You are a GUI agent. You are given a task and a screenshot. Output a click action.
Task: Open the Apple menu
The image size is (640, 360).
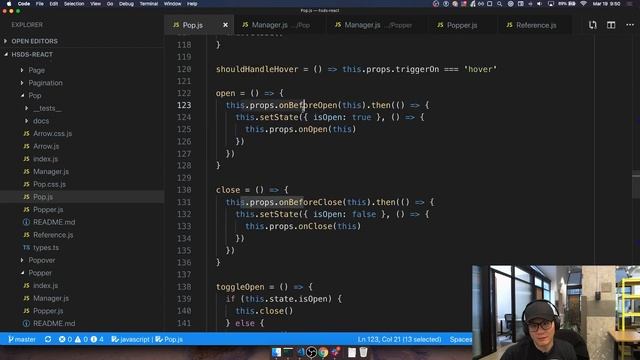pos(9,4)
